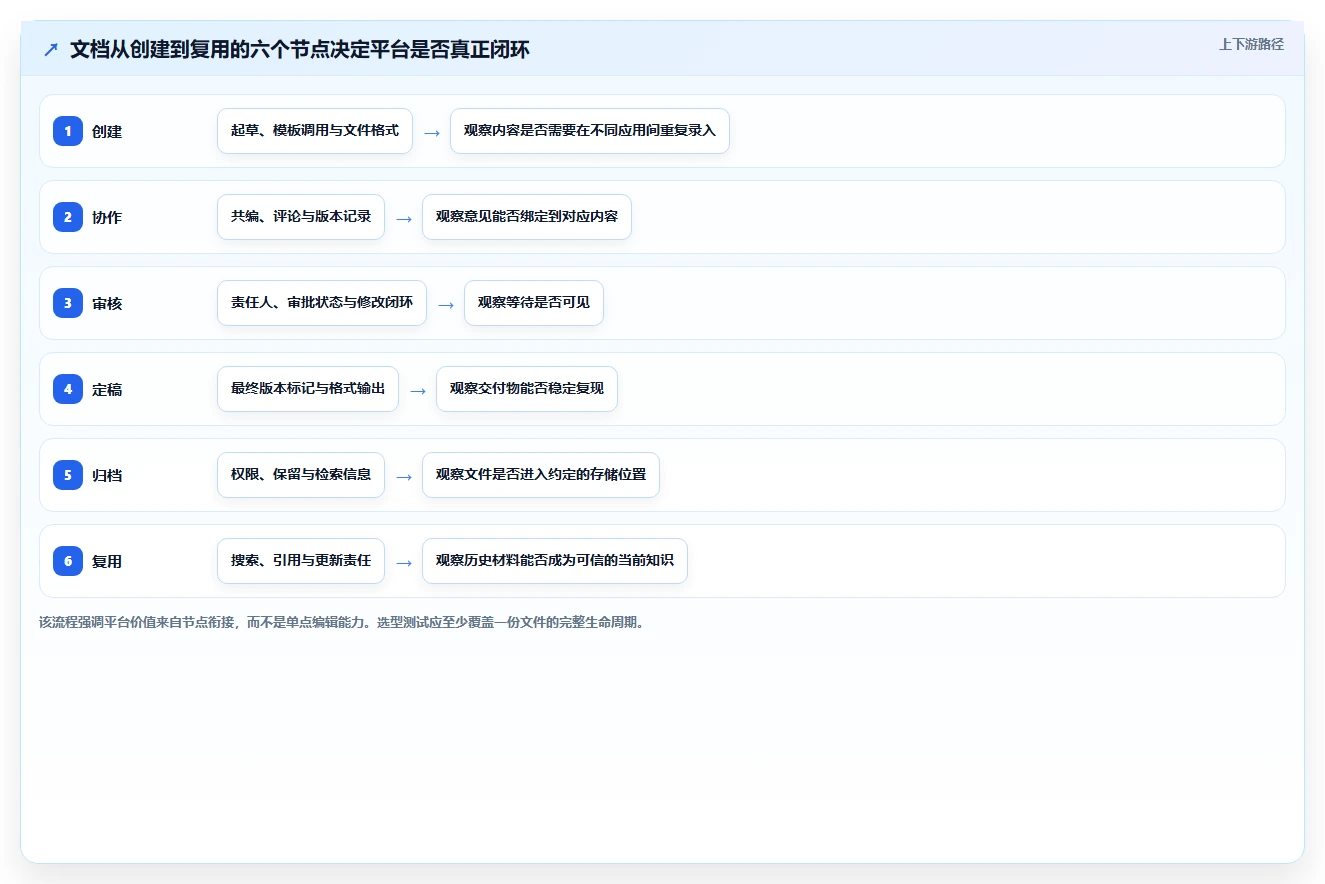Viewport: 1325px width, 884px height.
Task: Select the 搜索、引用与更新责任 chip
Action: pyautogui.click(x=301, y=561)
